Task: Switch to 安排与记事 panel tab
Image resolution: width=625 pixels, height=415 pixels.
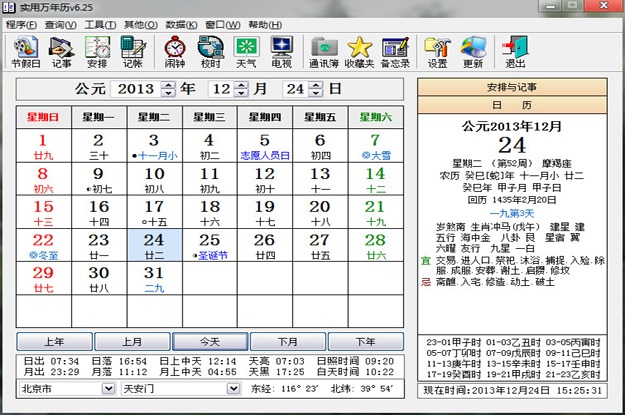Action: pyautogui.click(x=512, y=87)
